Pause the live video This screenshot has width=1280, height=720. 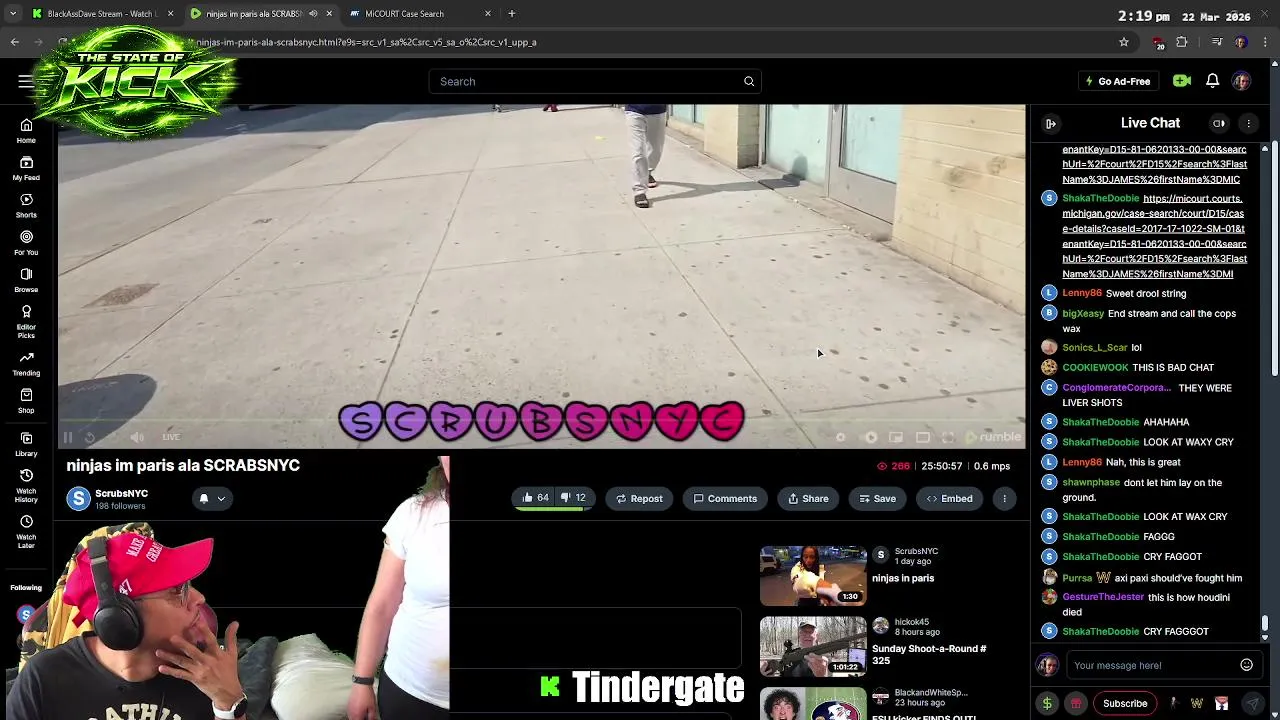(68, 437)
